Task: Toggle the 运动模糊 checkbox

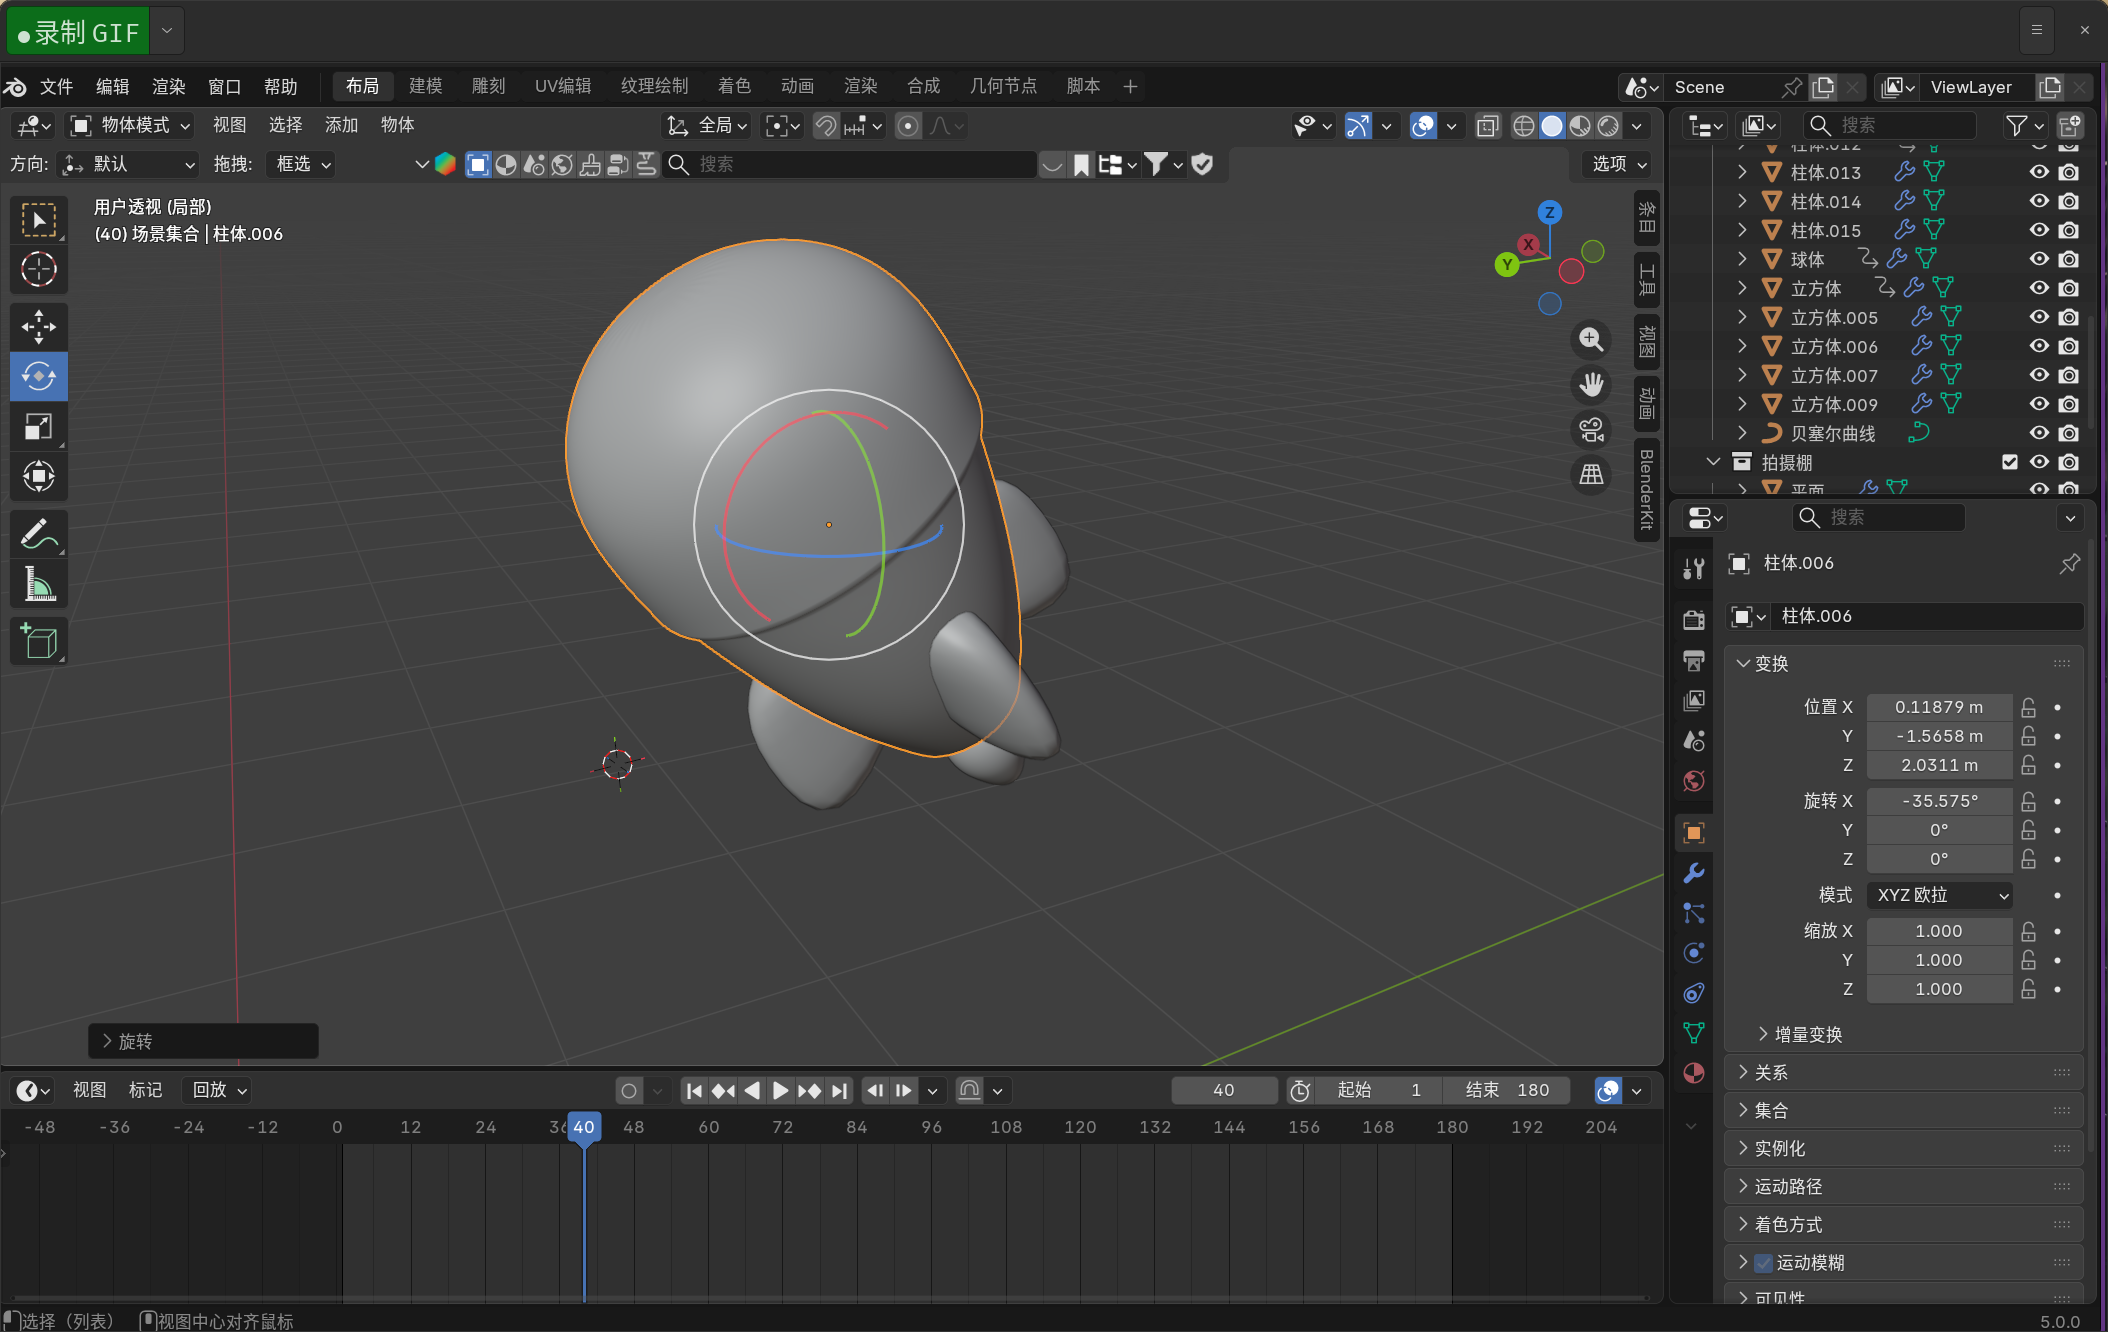Action: [x=1764, y=1263]
